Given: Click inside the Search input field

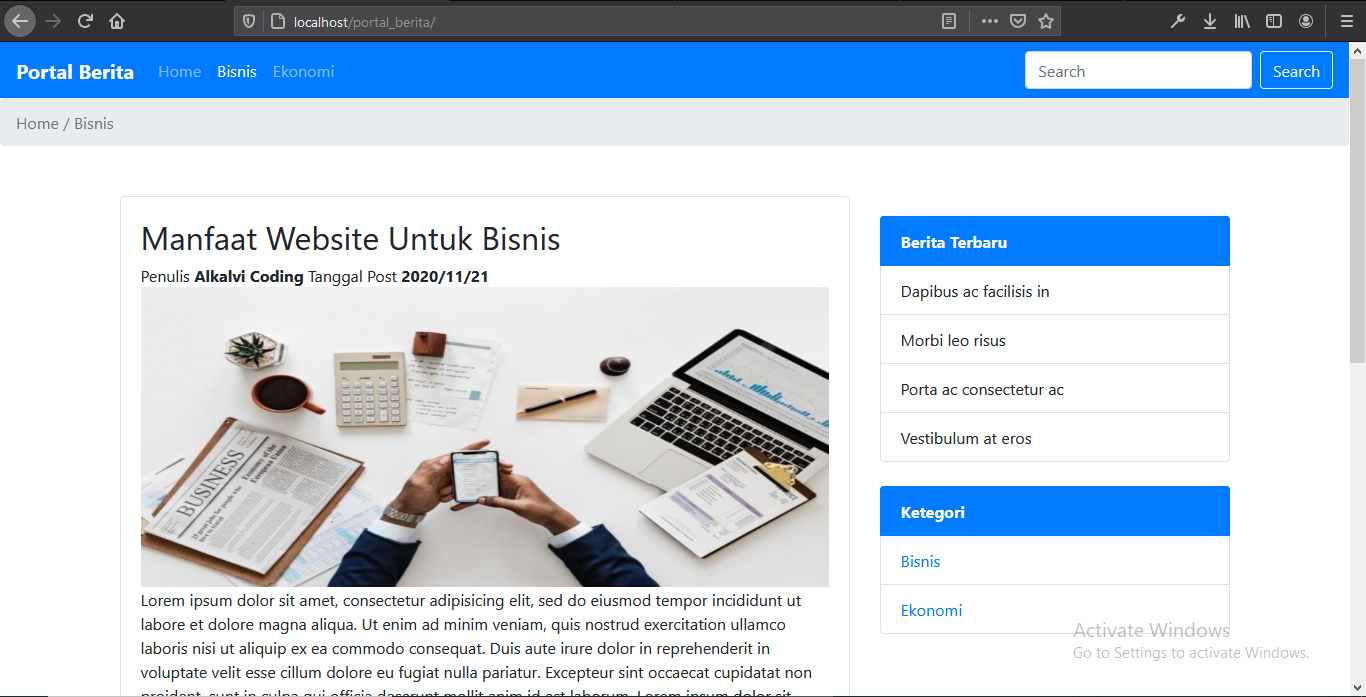Looking at the screenshot, I should 1138,70.
